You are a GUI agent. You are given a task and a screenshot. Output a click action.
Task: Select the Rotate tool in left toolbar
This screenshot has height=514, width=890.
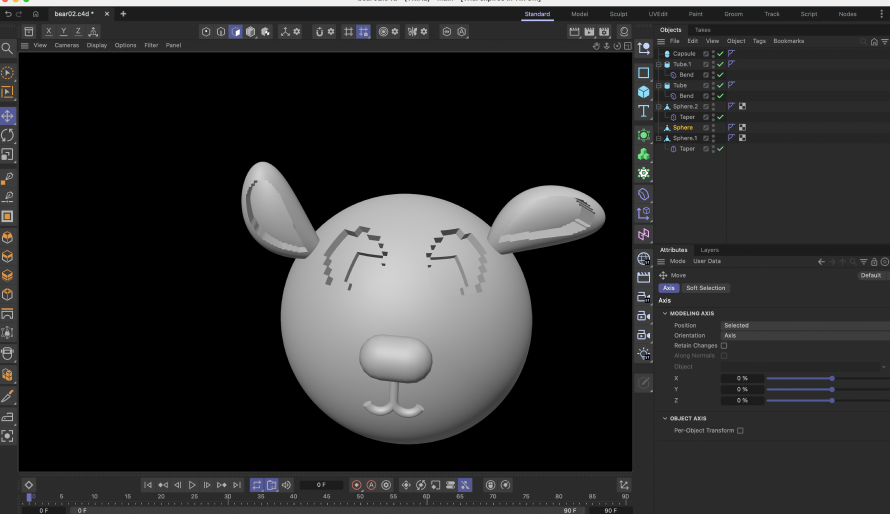[7, 135]
